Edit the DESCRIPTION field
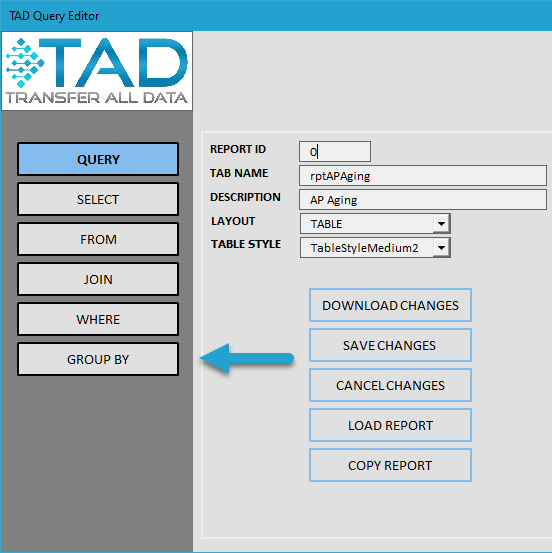The width and height of the screenshot is (552, 553). (x=423, y=200)
